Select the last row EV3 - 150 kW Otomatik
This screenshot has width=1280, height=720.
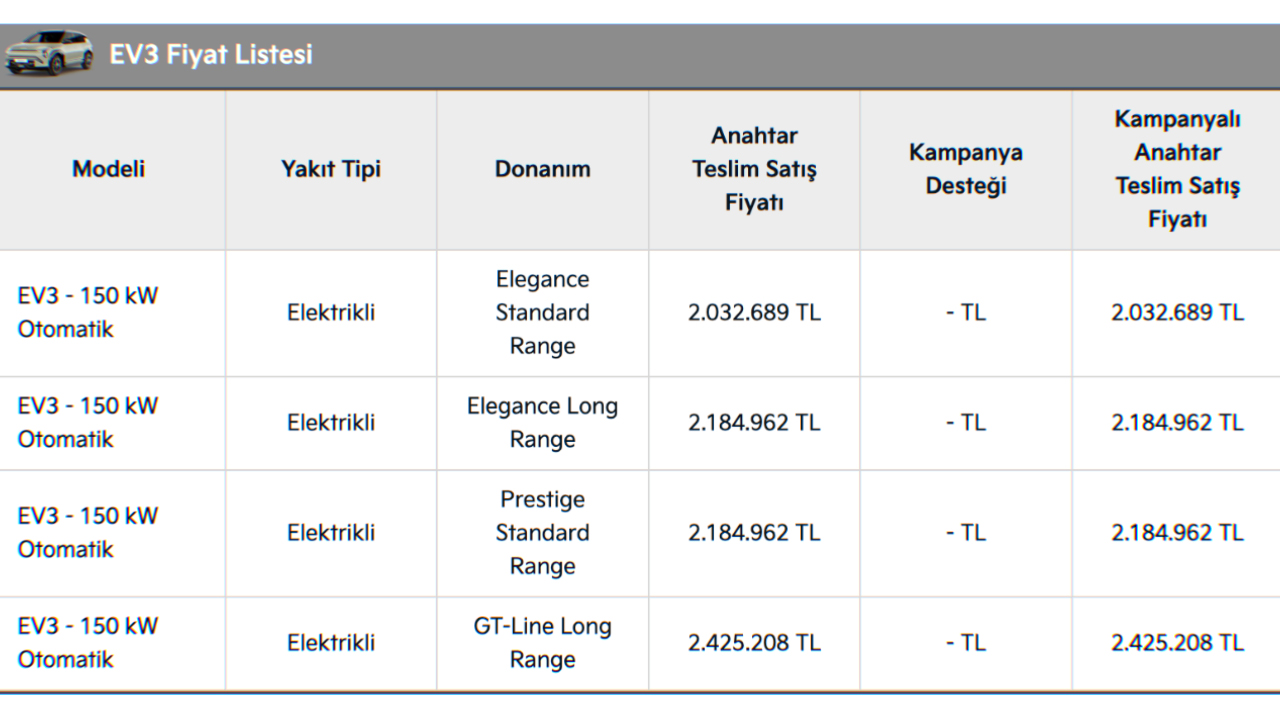click(88, 643)
